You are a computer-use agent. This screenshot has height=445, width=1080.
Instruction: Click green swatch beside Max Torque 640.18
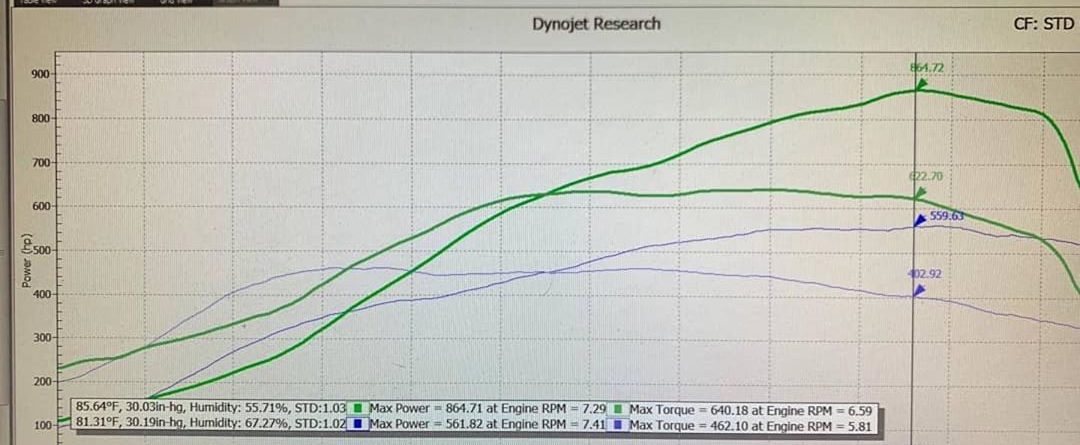point(620,408)
